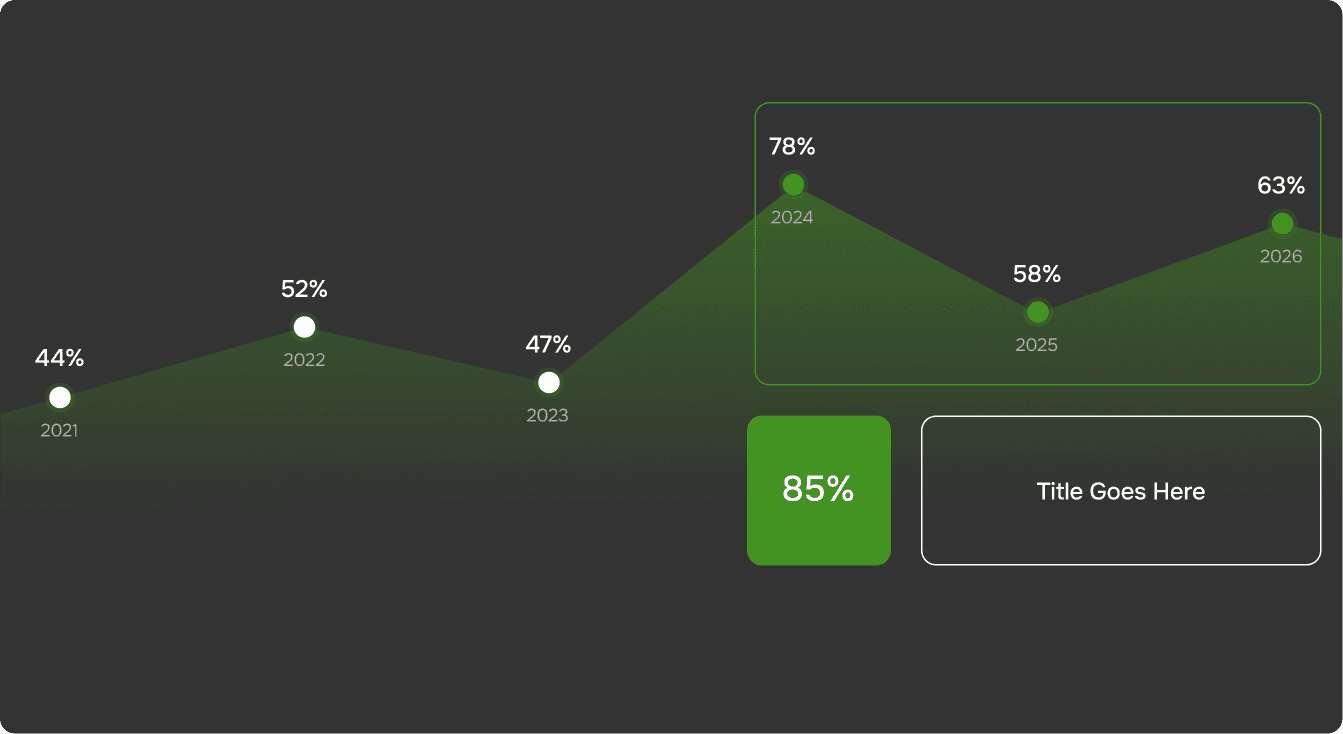Viewport: 1343px width, 734px height.
Task: Select the 2021 year label
Action: coord(59,432)
